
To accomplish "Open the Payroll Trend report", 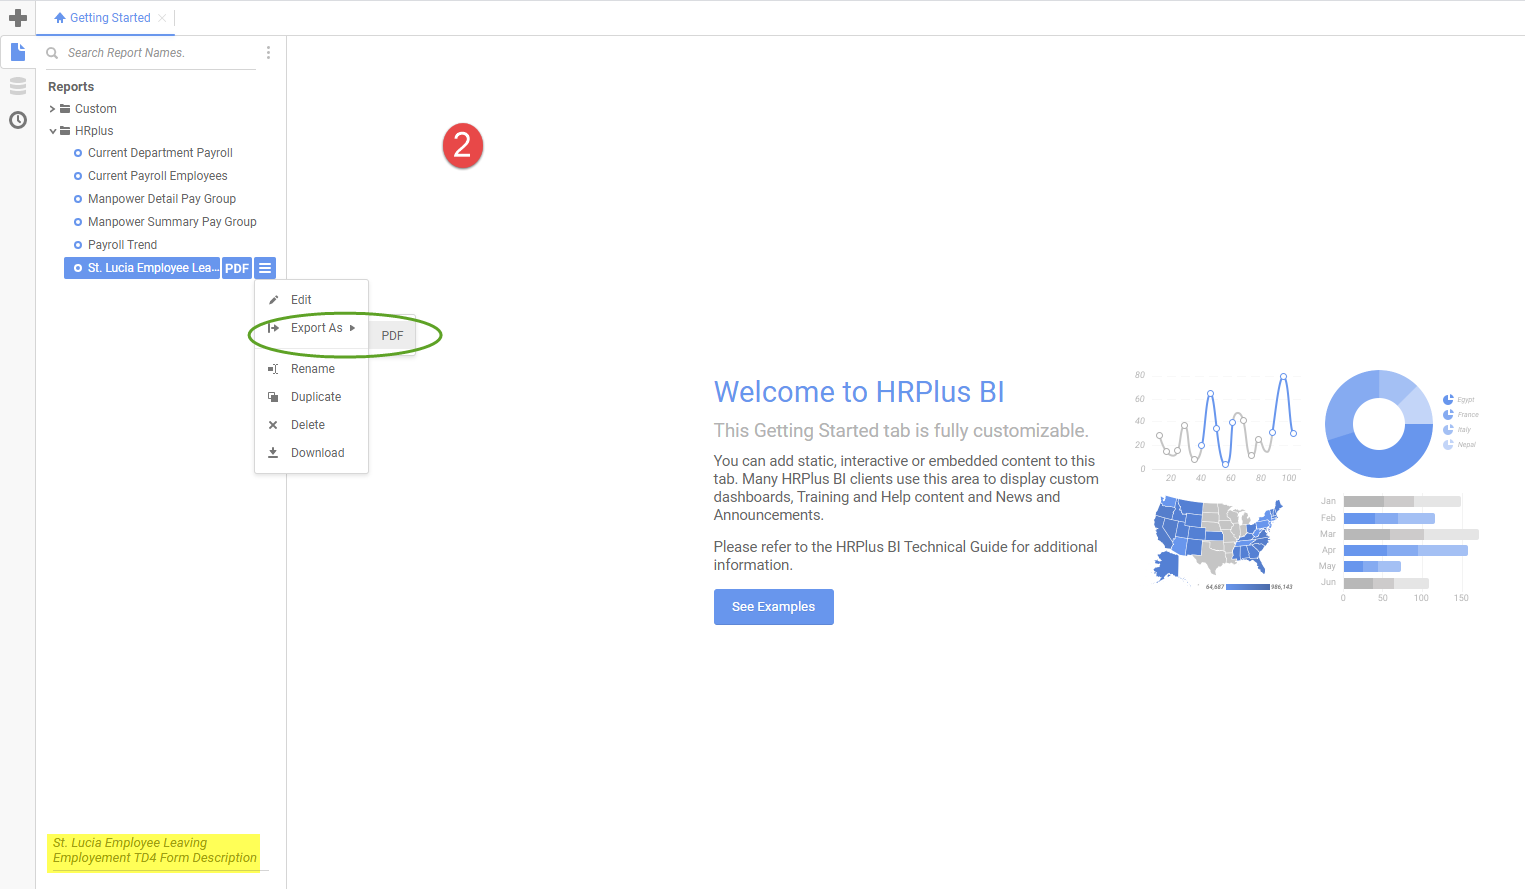I will 122,245.
